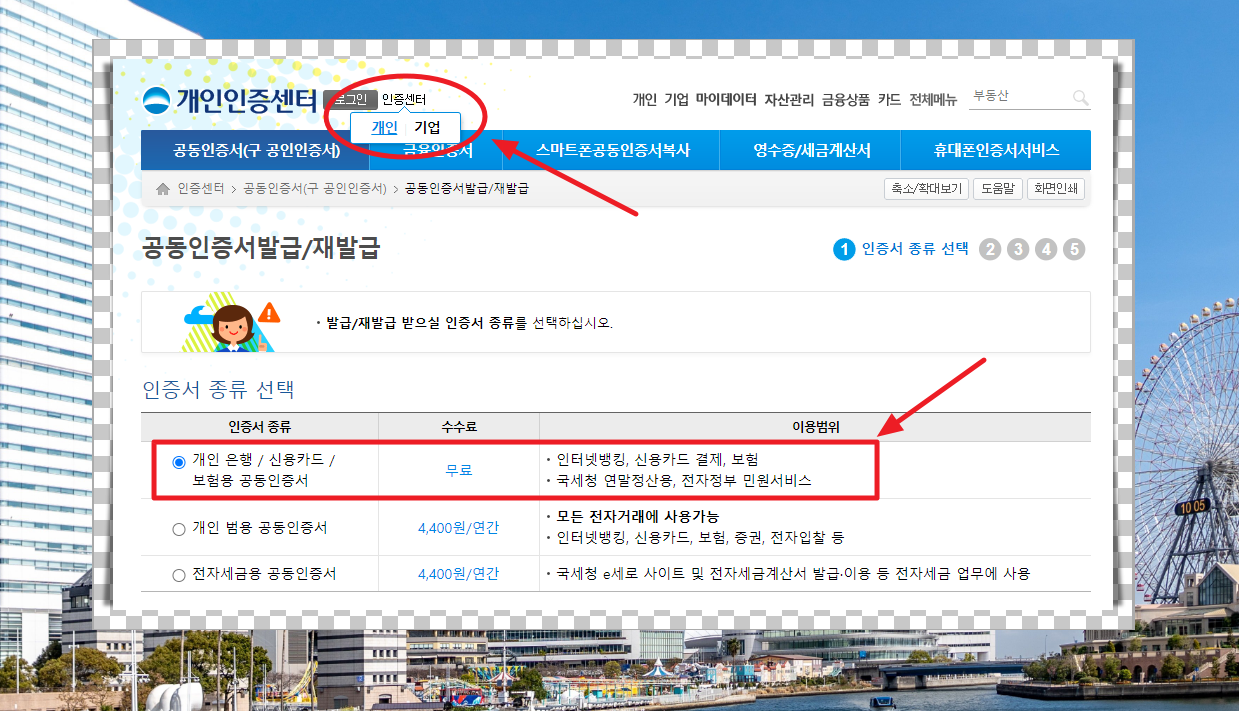The width and height of the screenshot is (1239, 711).
Task: Click step 1 인증서 종류 선택 indicator
Action: pyautogui.click(x=901, y=249)
